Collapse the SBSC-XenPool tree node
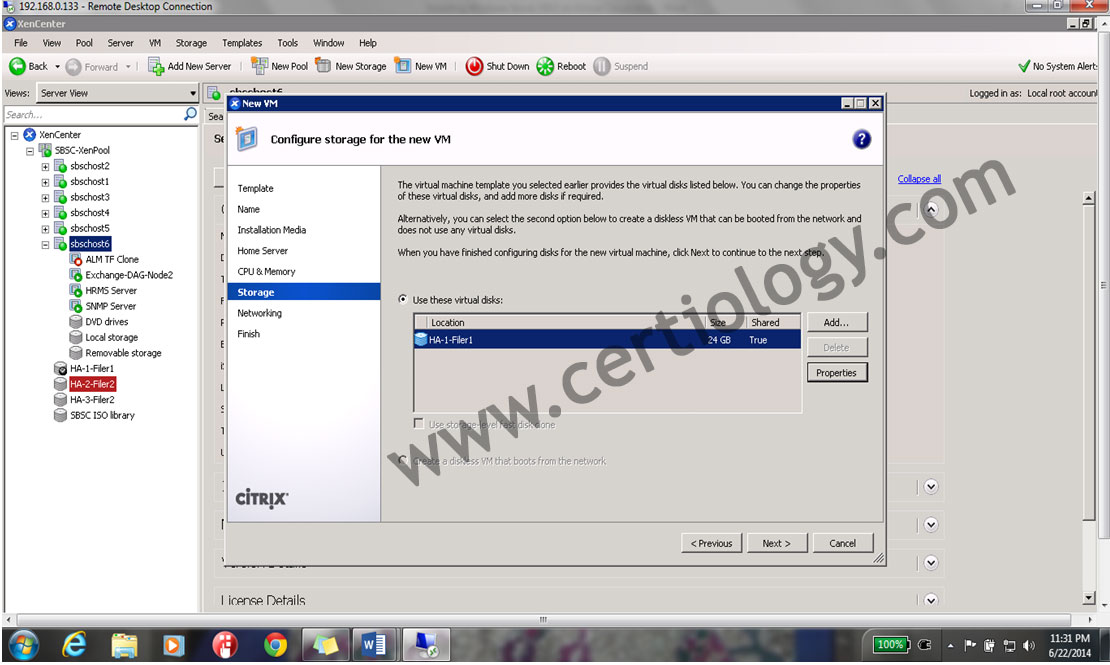 pyautogui.click(x=30, y=151)
